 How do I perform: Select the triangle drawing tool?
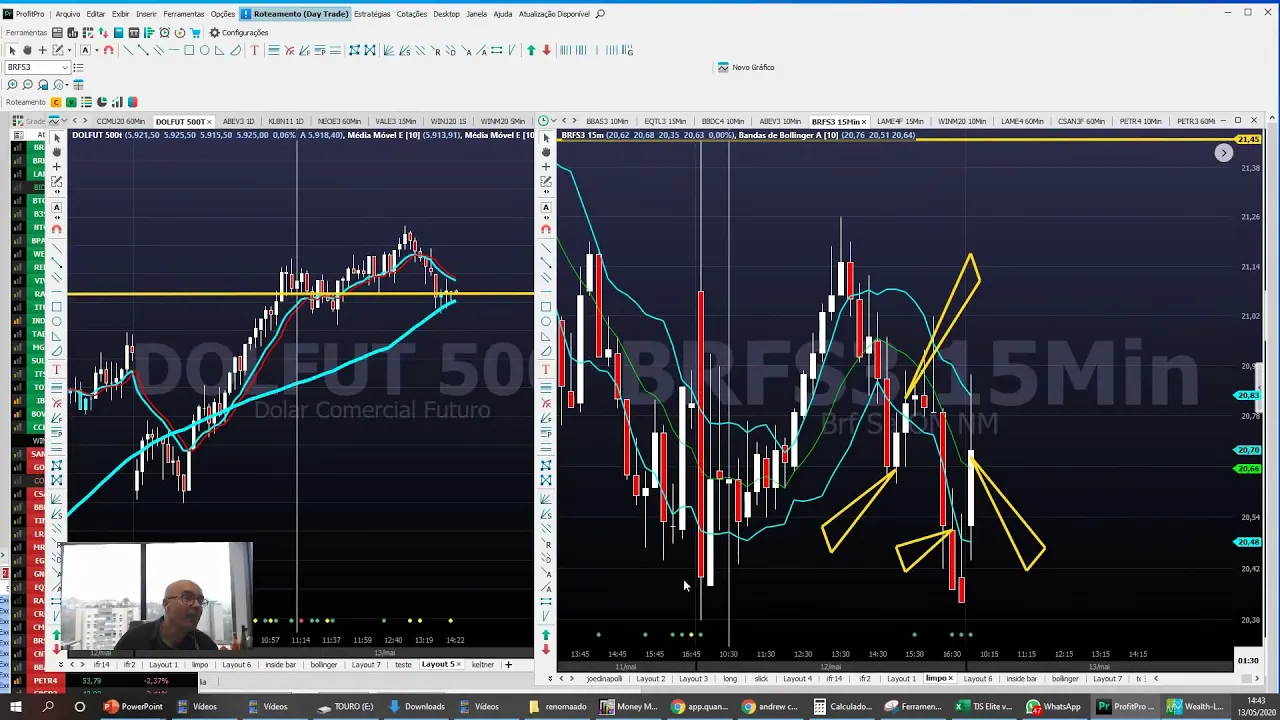[x=219, y=50]
